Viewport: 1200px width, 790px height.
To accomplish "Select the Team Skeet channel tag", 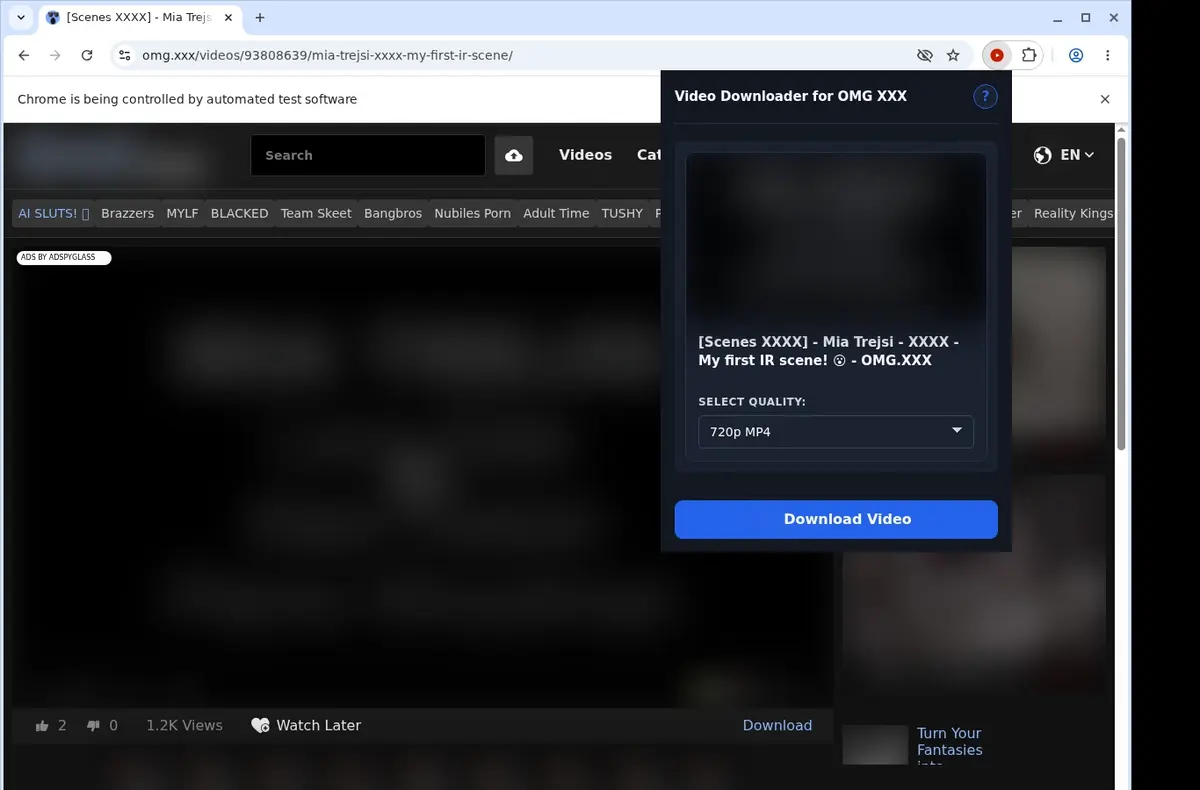I will pyautogui.click(x=316, y=213).
